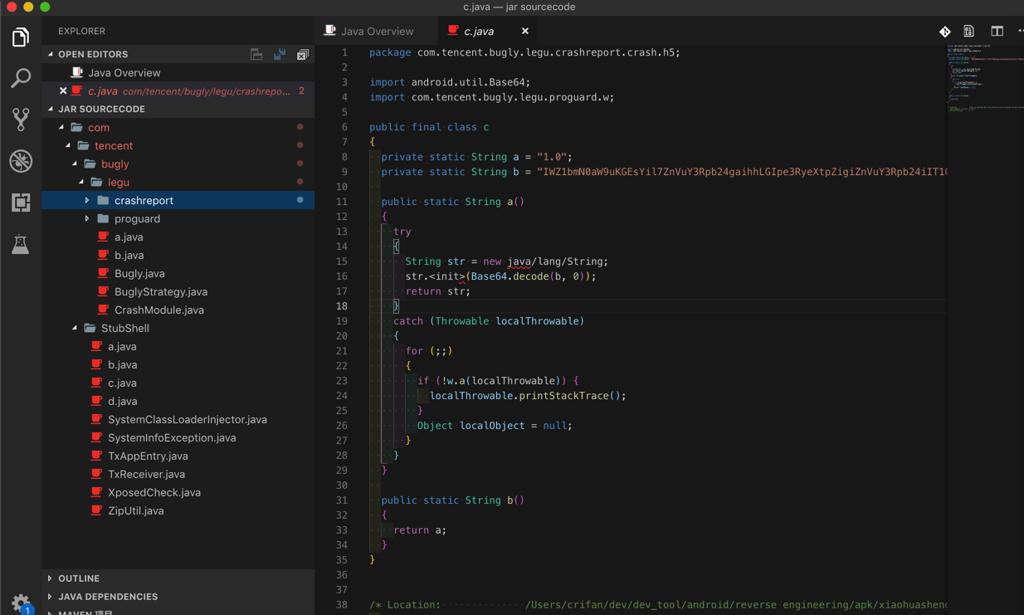Screen dimensions: 1024x615
Task: Open the Debug view icon
Action: [x=20, y=161]
